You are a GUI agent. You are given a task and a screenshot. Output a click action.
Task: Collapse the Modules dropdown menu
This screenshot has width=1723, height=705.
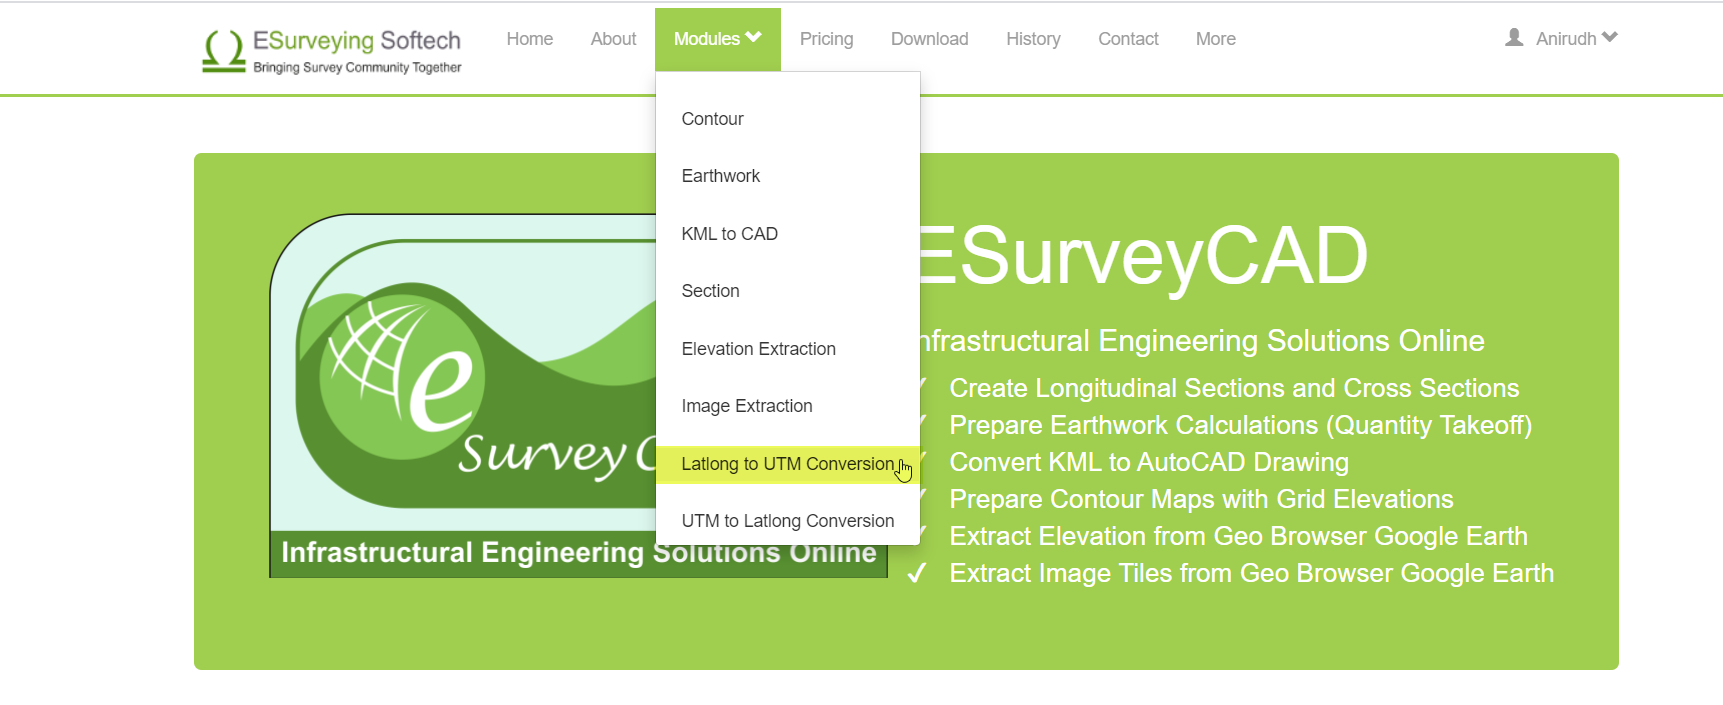coord(717,39)
